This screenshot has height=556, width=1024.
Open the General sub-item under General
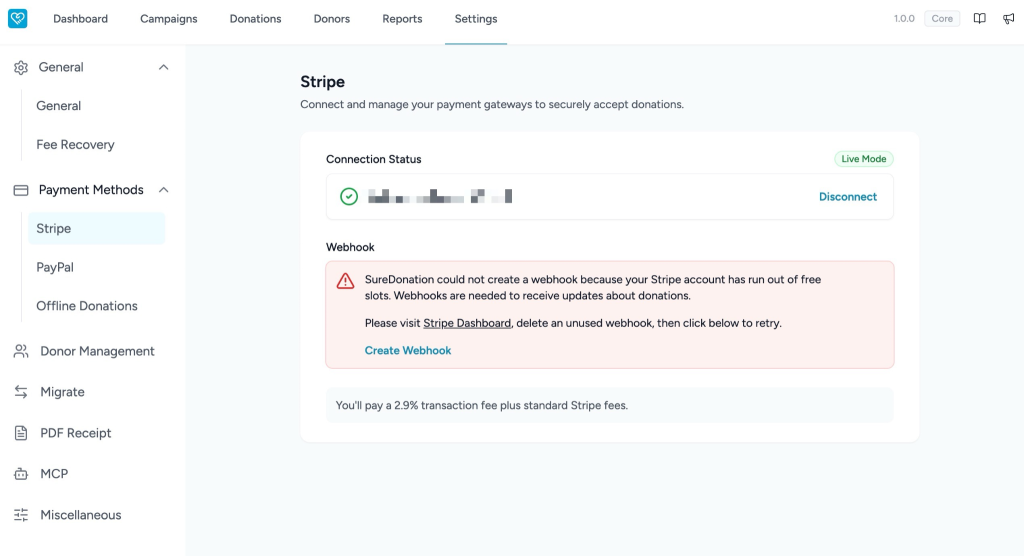59,106
